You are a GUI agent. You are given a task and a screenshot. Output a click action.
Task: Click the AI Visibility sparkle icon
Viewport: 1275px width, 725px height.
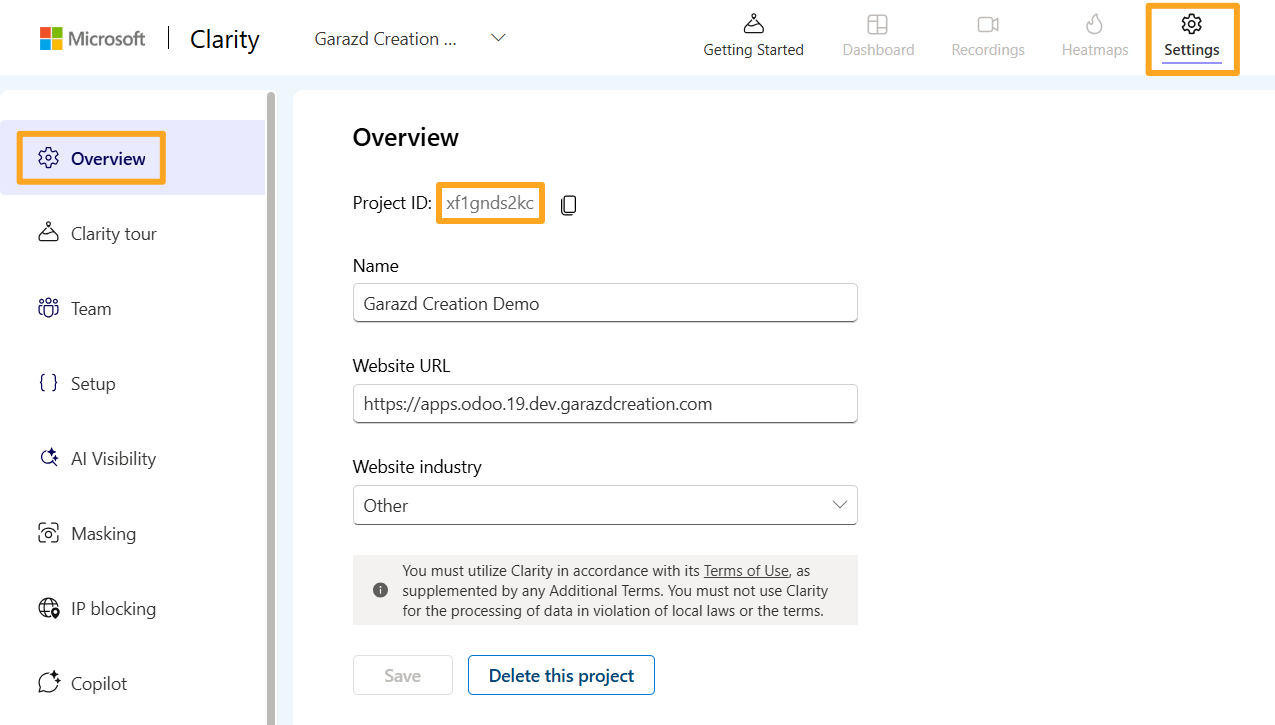pos(48,458)
